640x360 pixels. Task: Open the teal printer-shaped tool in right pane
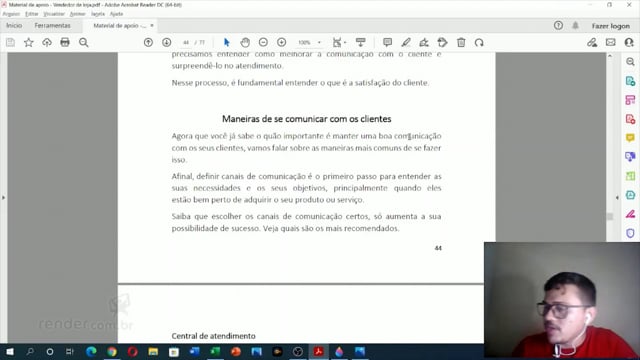pos(630,195)
